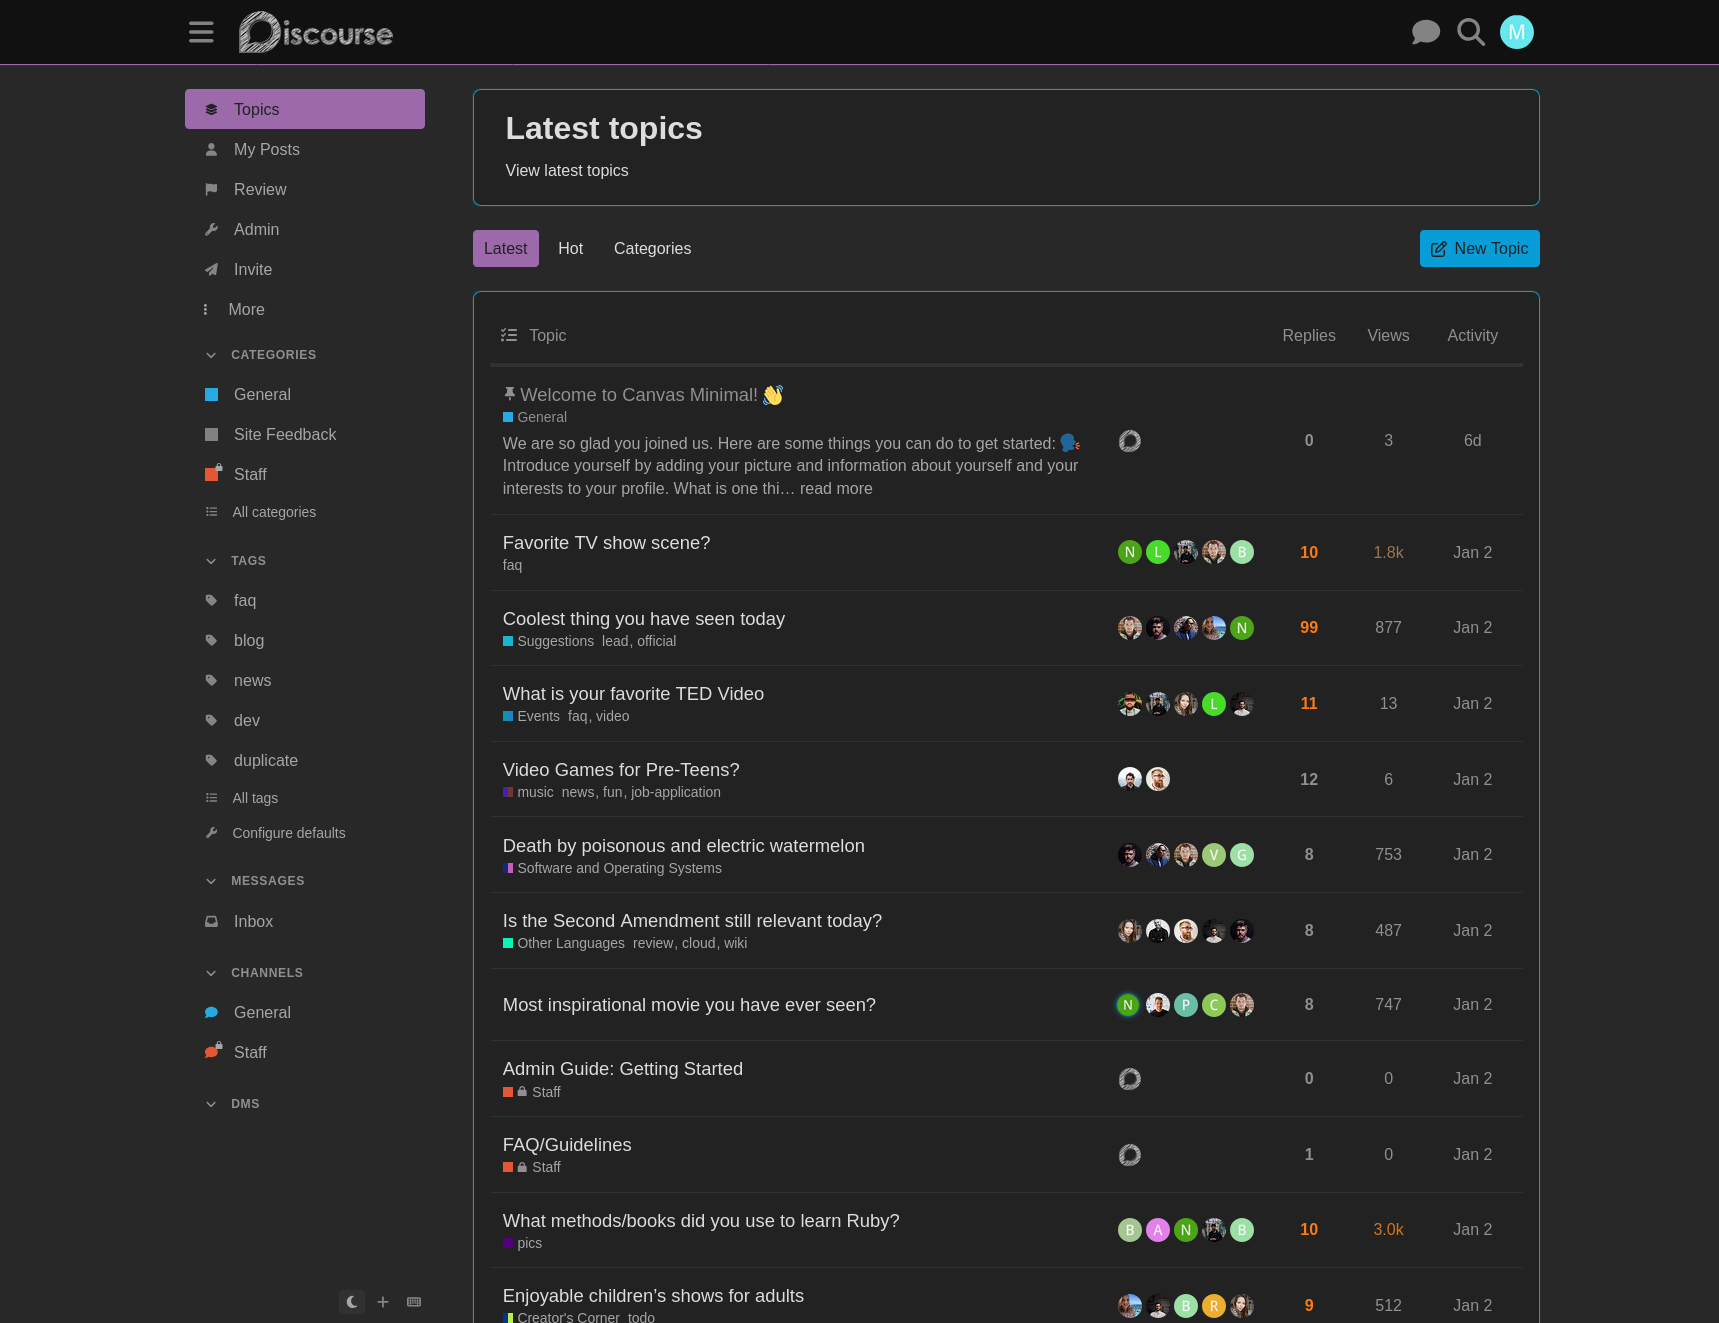The image size is (1719, 1323).
Task: Toggle dark mode moon icon
Action: tap(352, 1302)
